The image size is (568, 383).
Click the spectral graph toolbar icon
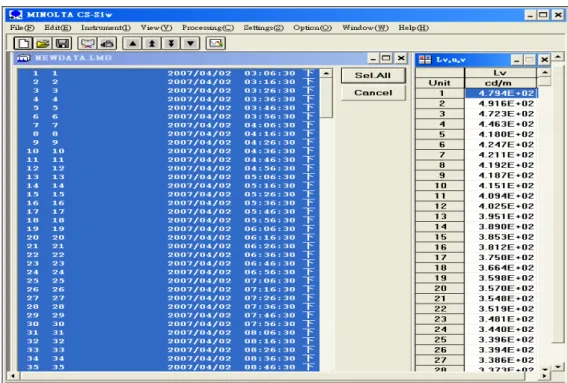(87, 43)
